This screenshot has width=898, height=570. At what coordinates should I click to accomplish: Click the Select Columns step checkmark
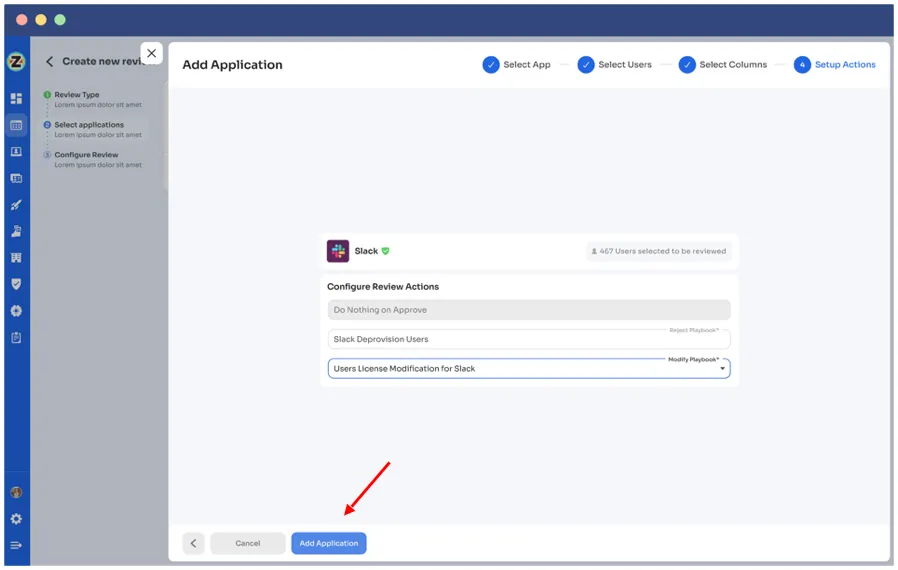(x=687, y=65)
